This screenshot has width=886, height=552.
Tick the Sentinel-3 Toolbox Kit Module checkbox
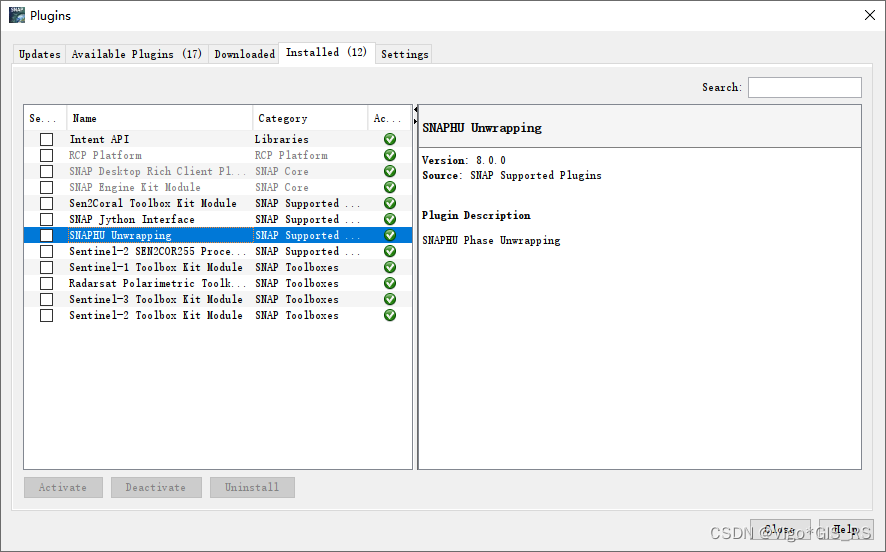click(x=46, y=299)
